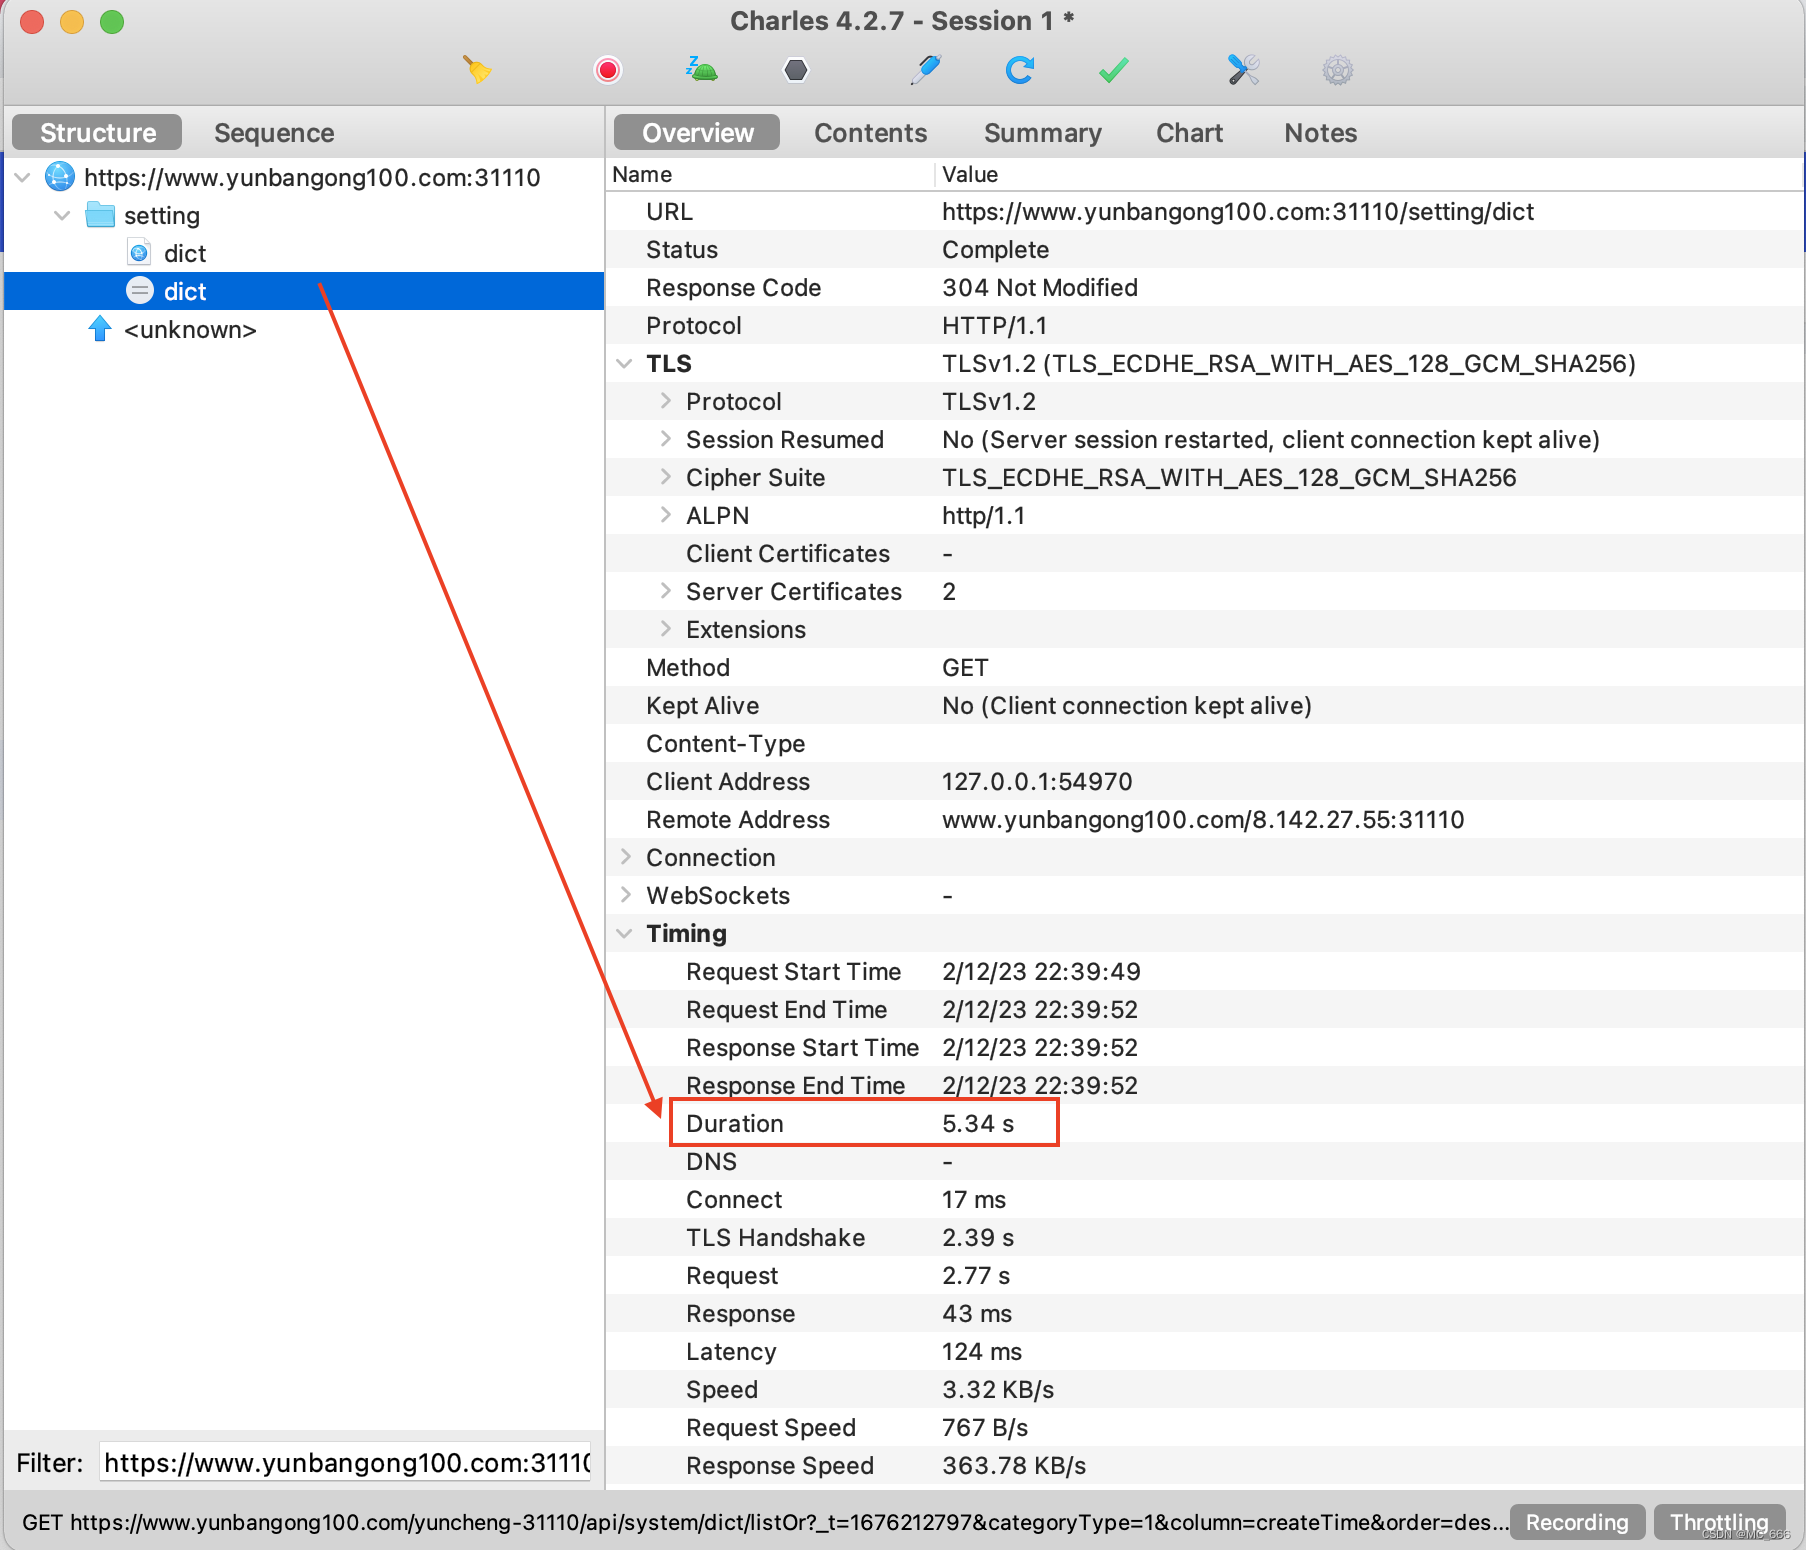The height and width of the screenshot is (1550, 1806).
Task: Click the blue Repeat request icon
Action: pyautogui.click(x=1019, y=70)
